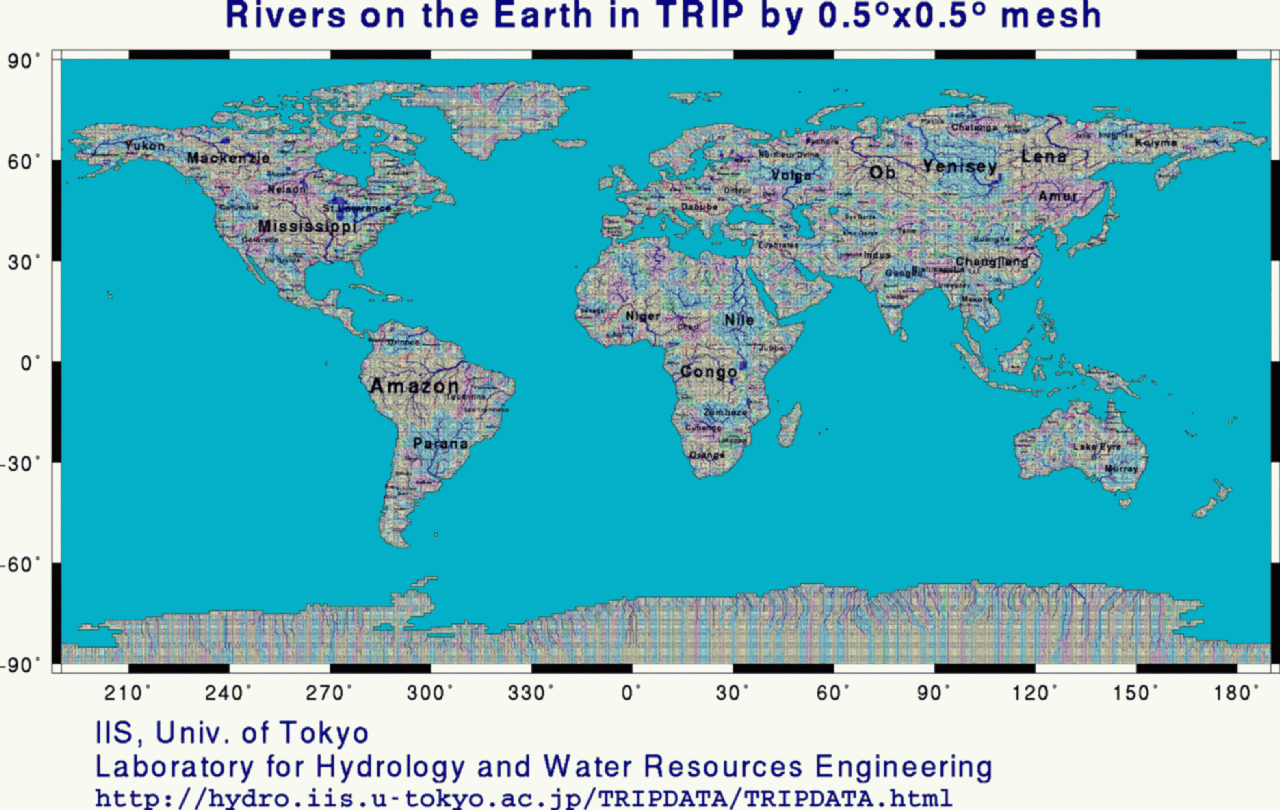The height and width of the screenshot is (810, 1280).
Task: Click the Lake Eyre label in Australia
Action: click(1097, 446)
